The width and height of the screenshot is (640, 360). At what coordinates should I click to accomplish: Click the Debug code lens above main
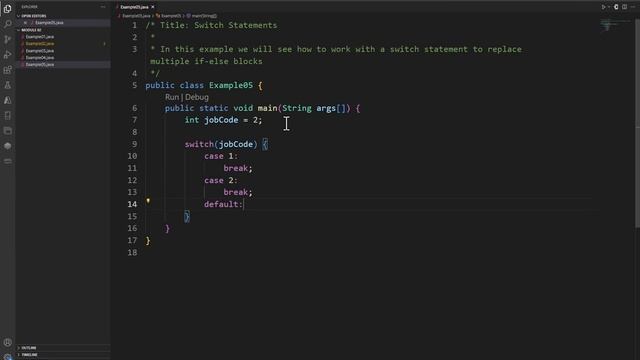pyautogui.click(x=197, y=97)
